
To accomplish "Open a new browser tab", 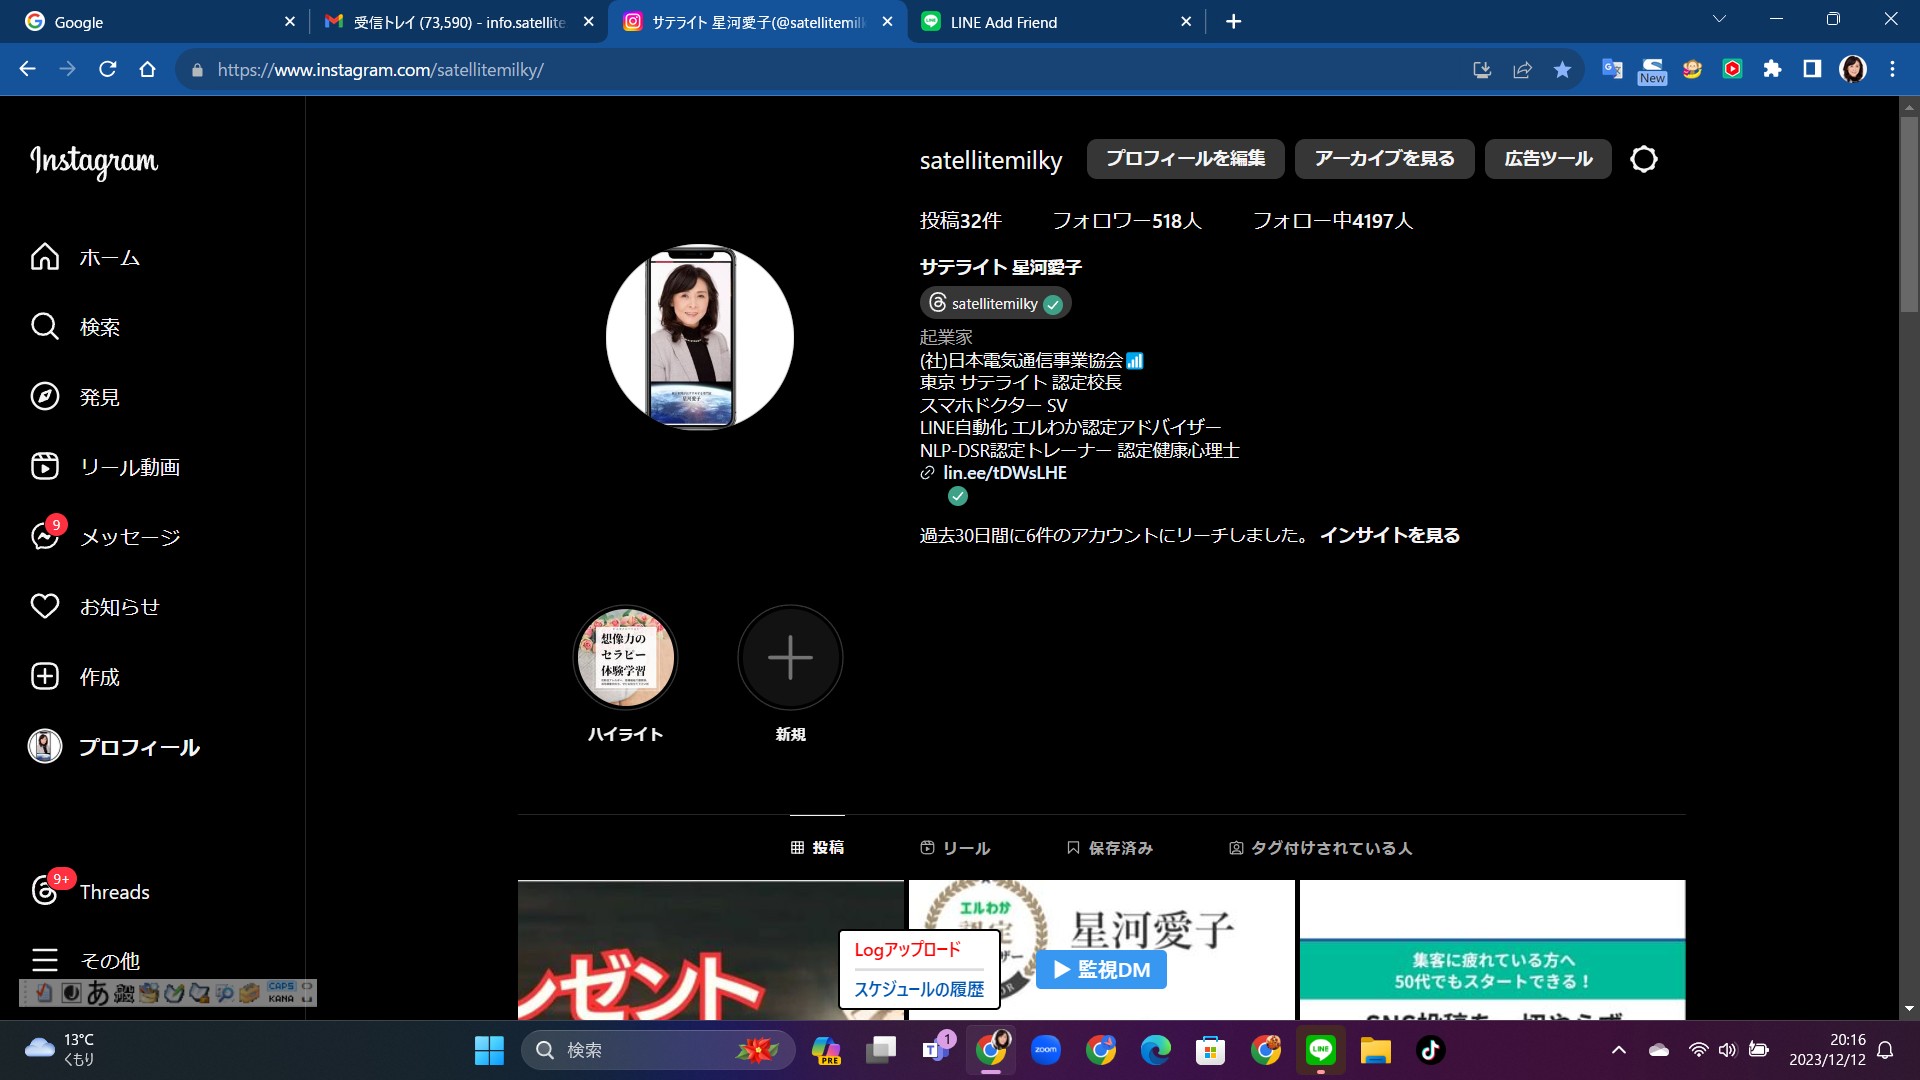I will pyautogui.click(x=1233, y=21).
